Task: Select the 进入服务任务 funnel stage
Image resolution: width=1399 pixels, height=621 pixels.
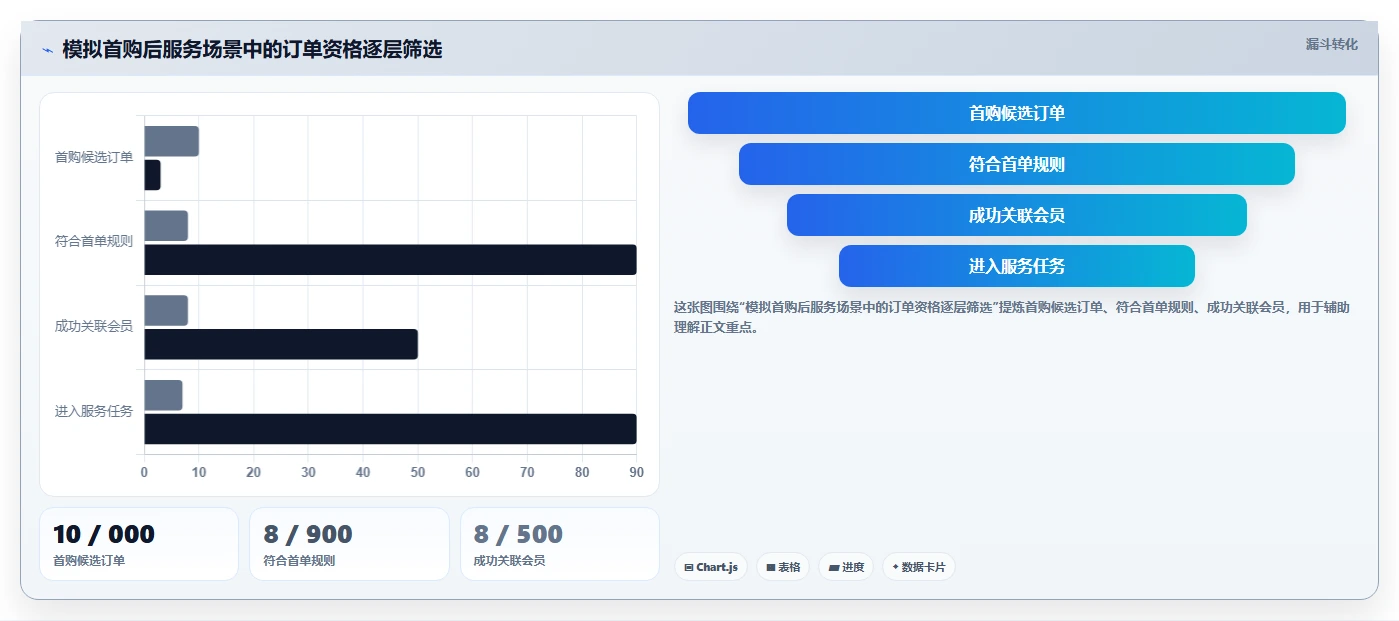Action: [1016, 266]
